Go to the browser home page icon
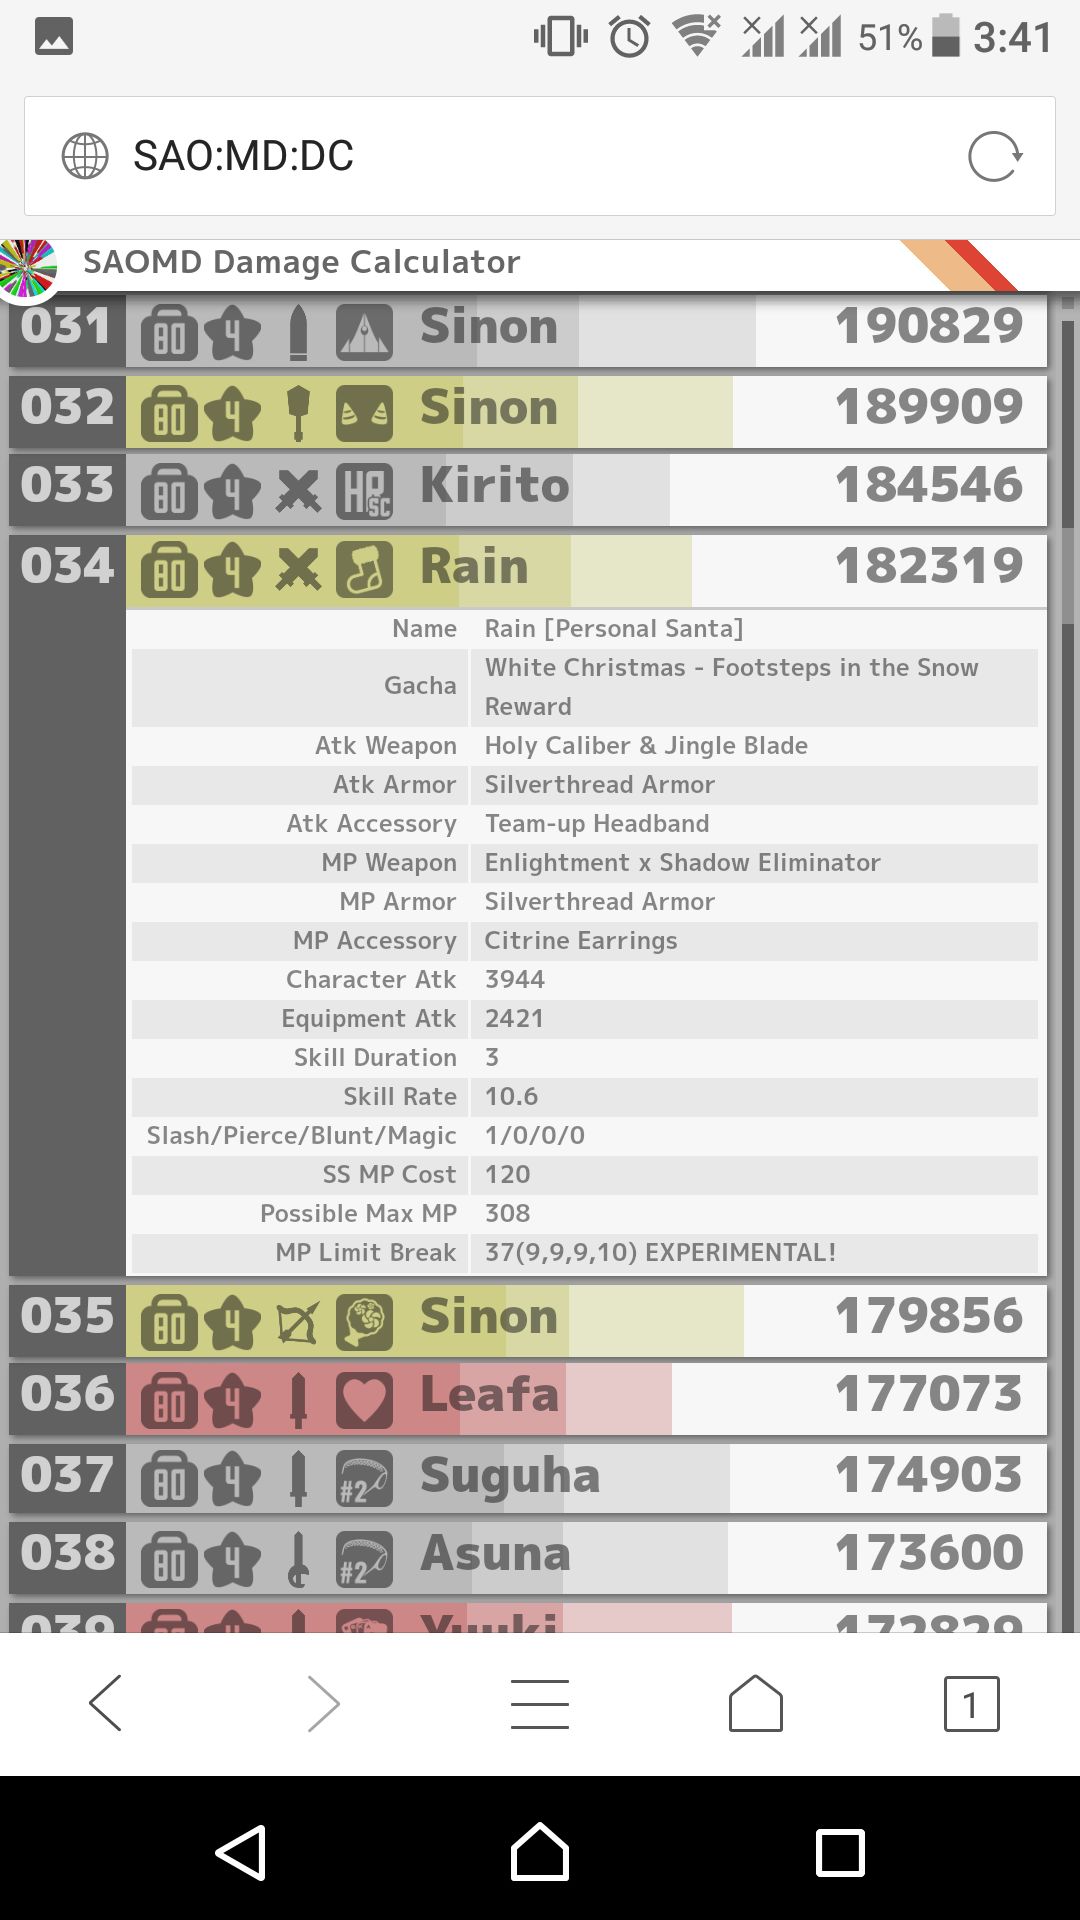Screen dimensions: 1080x1920 [x=756, y=1703]
